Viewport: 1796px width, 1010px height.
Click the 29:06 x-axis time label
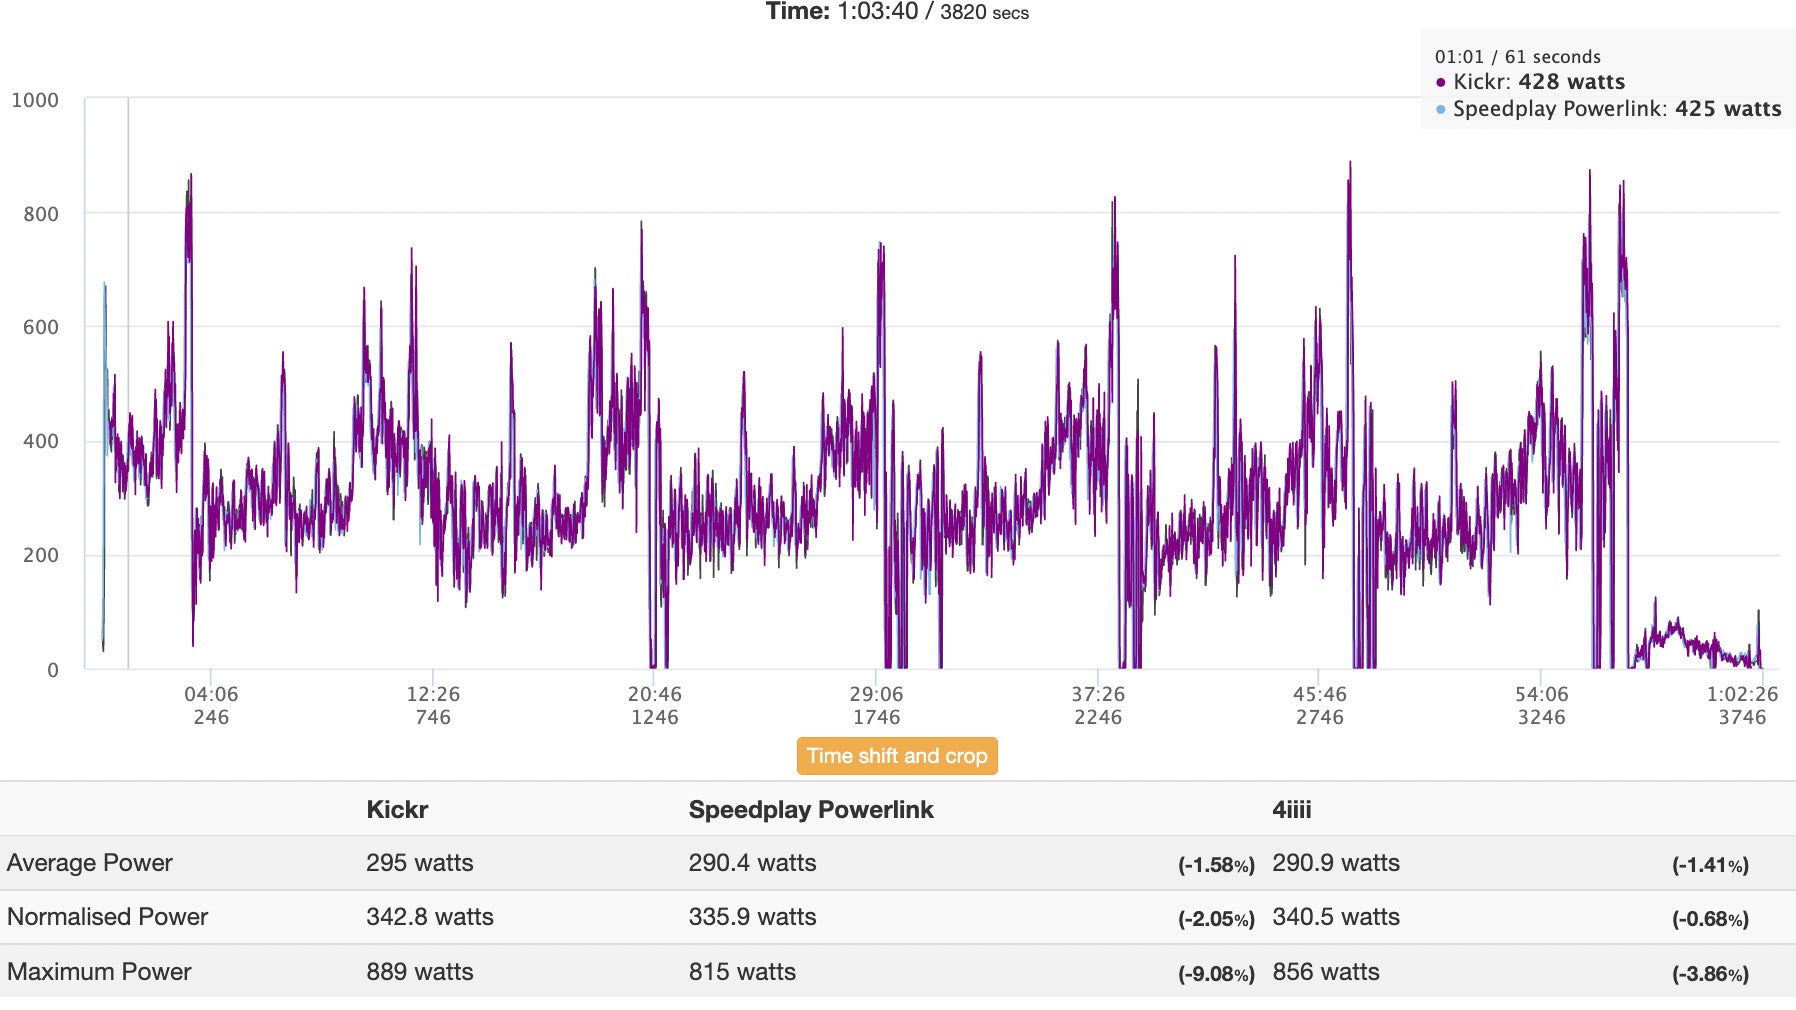click(876, 694)
